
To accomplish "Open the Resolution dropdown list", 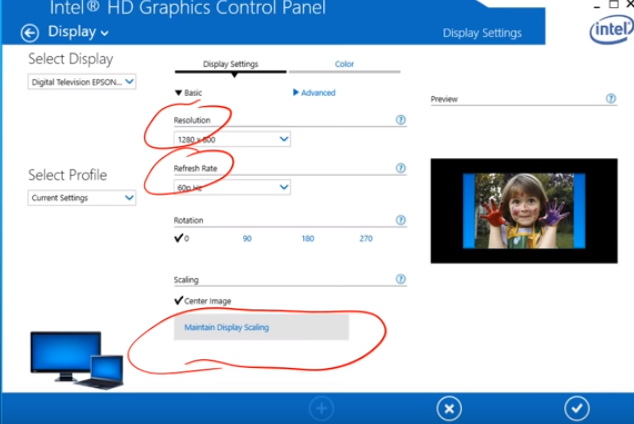I will pos(232,139).
